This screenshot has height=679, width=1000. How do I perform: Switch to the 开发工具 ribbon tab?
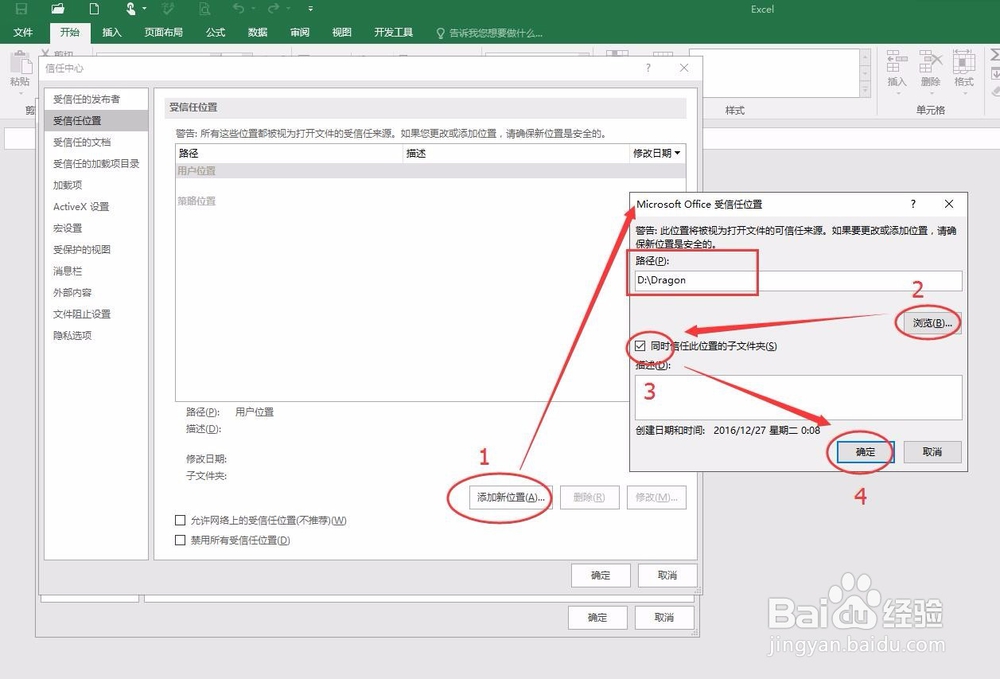(393, 31)
